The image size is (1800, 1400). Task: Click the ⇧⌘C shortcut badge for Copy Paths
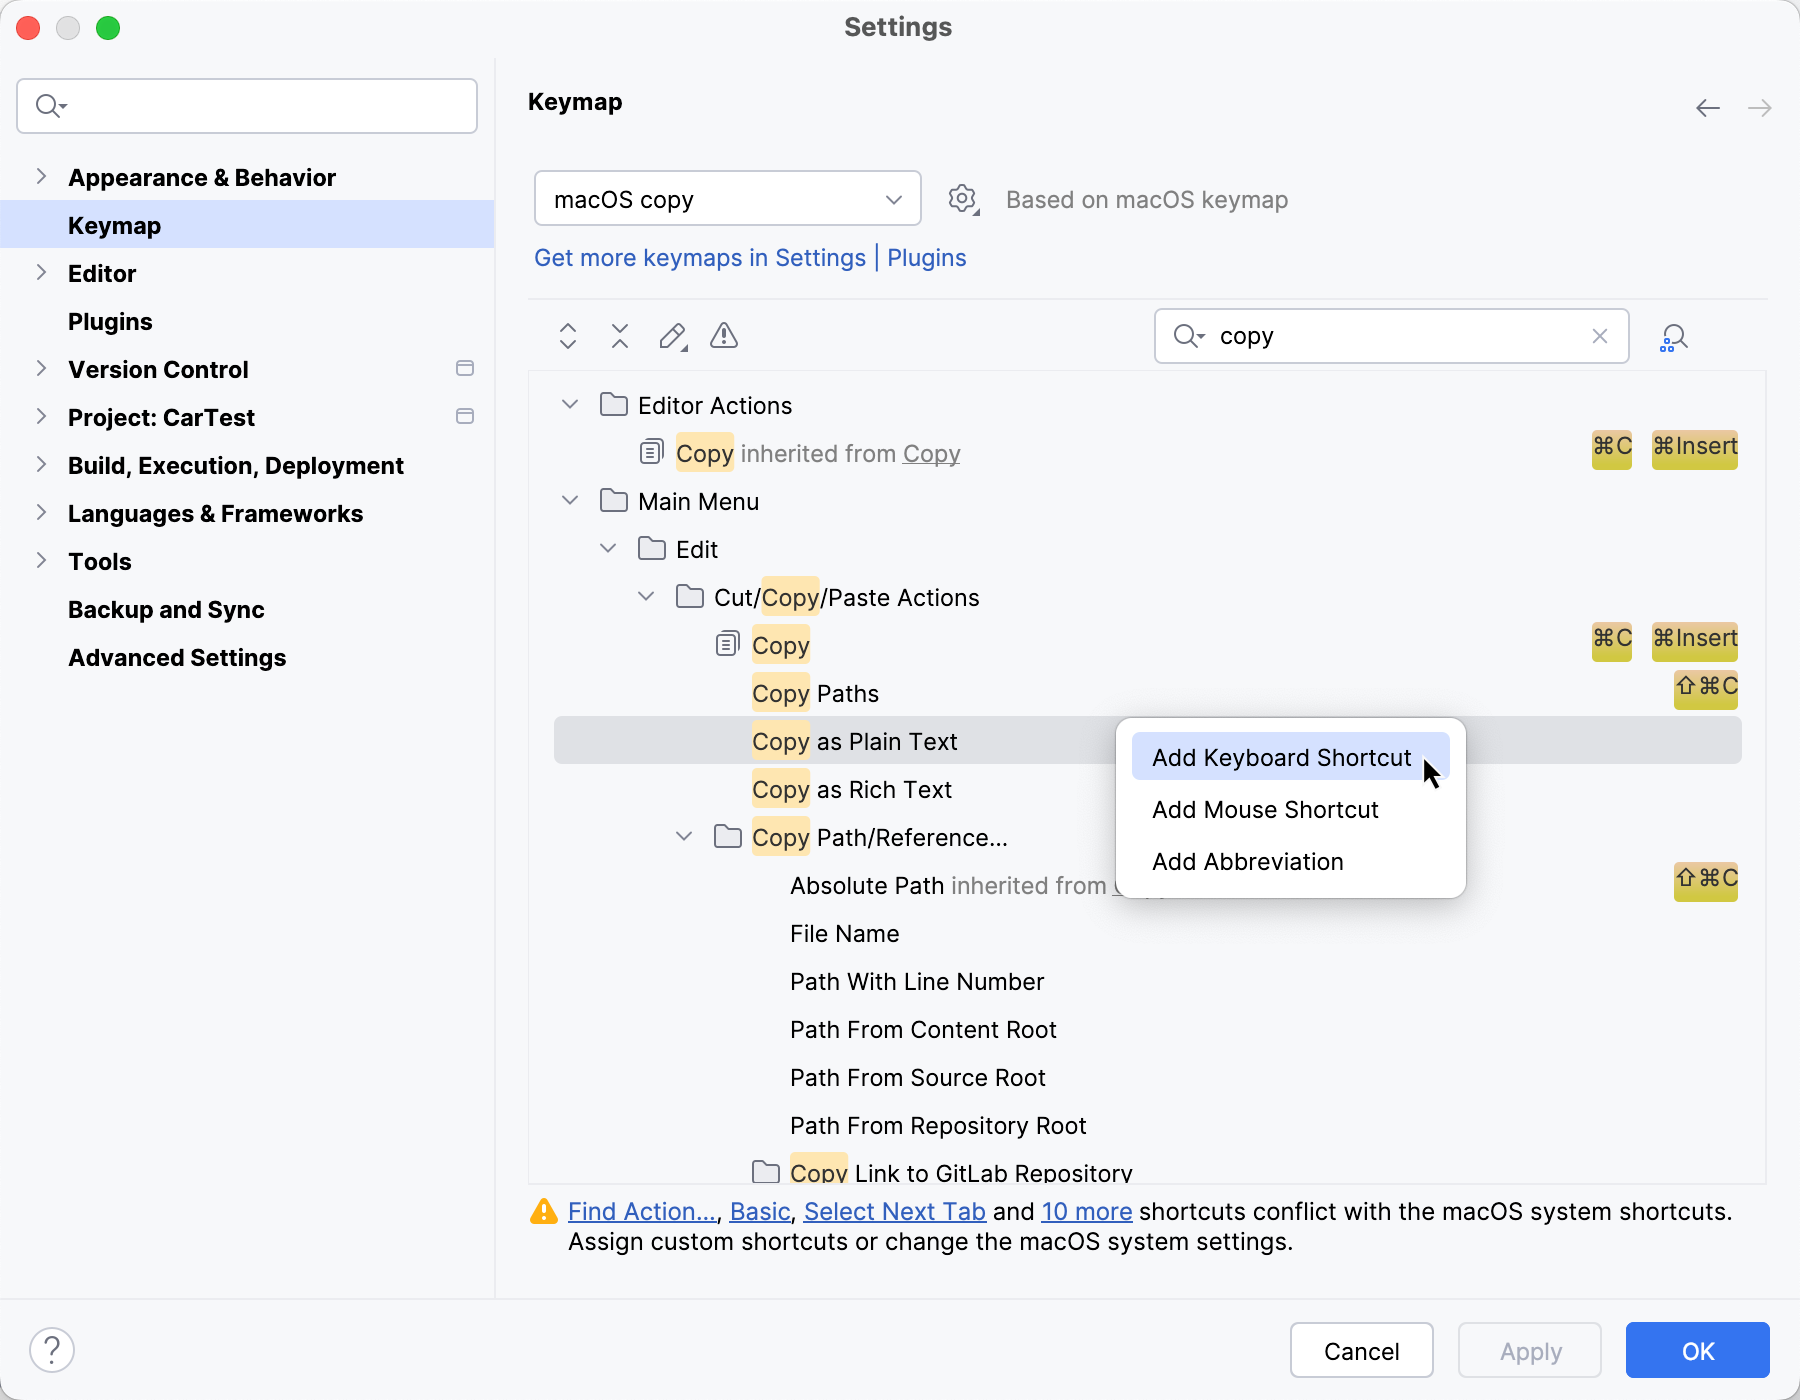(x=1704, y=688)
